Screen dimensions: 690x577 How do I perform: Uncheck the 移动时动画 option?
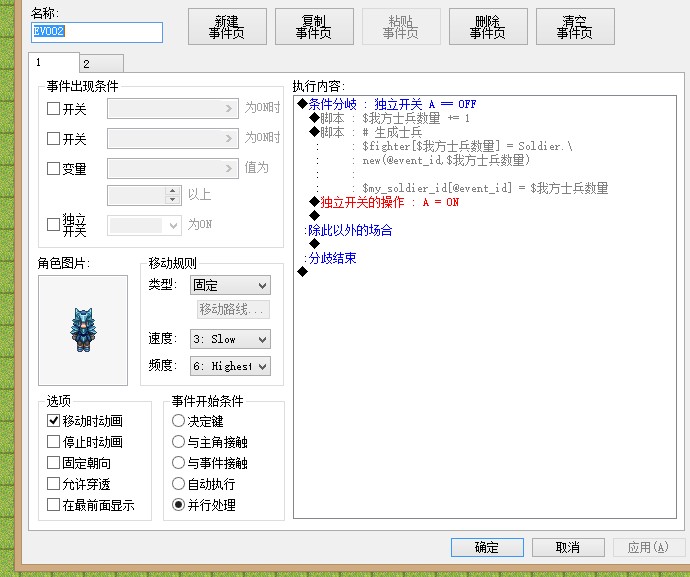pyautogui.click(x=53, y=421)
